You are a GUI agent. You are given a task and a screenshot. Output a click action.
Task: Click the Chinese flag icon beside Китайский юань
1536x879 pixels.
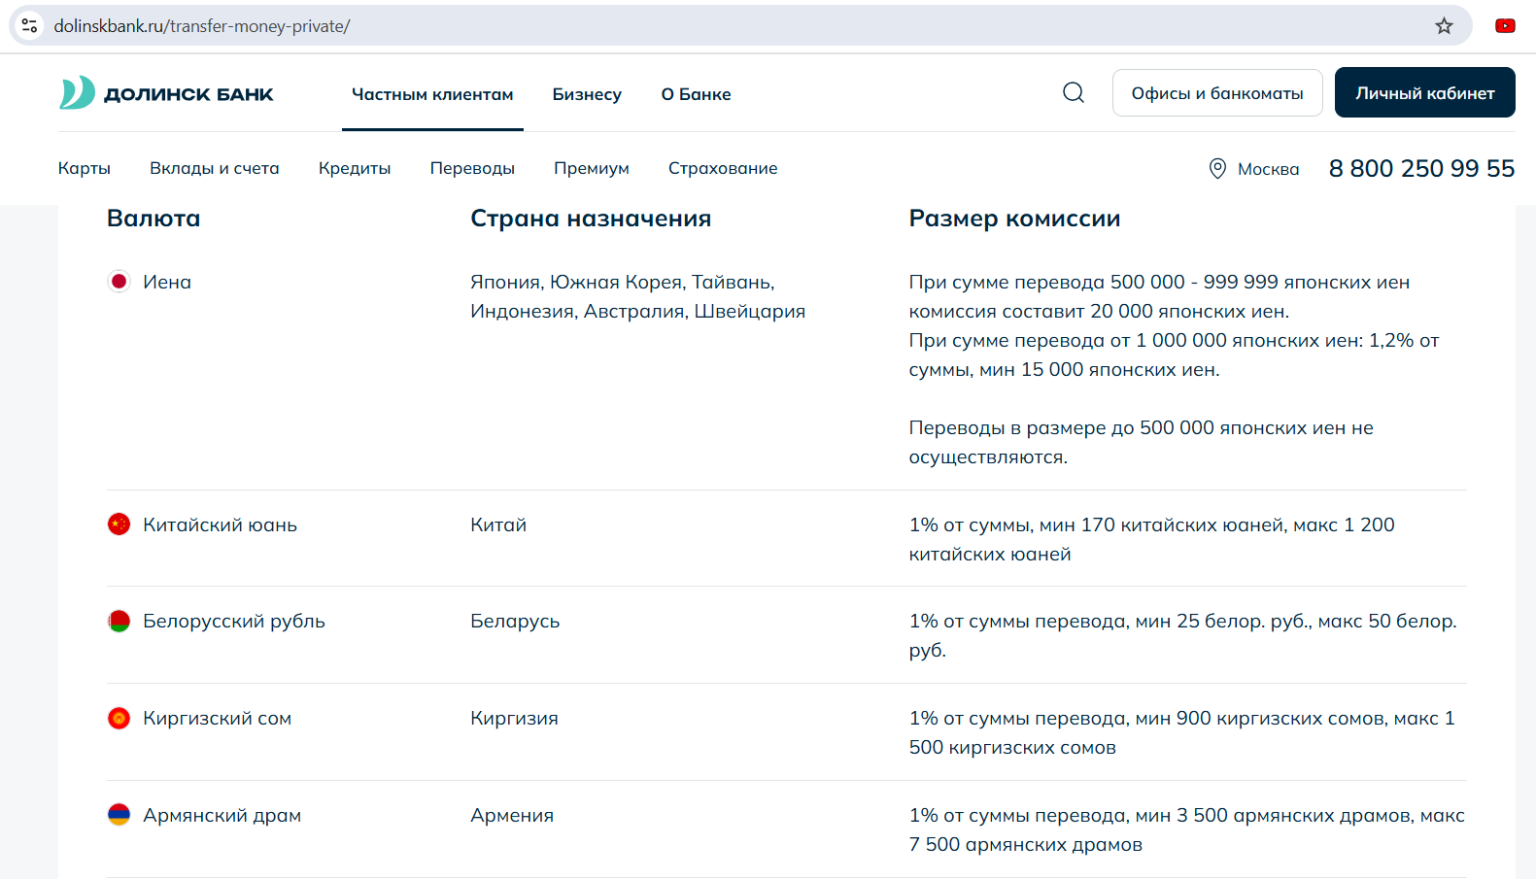119,525
